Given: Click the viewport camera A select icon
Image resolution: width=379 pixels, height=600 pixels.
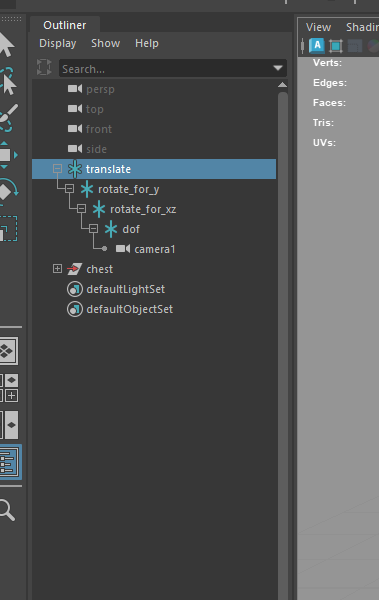Looking at the screenshot, I should [317, 46].
